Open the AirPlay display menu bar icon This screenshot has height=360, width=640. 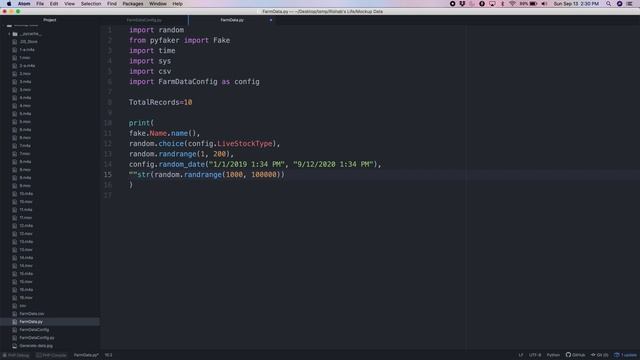tap(492, 4)
